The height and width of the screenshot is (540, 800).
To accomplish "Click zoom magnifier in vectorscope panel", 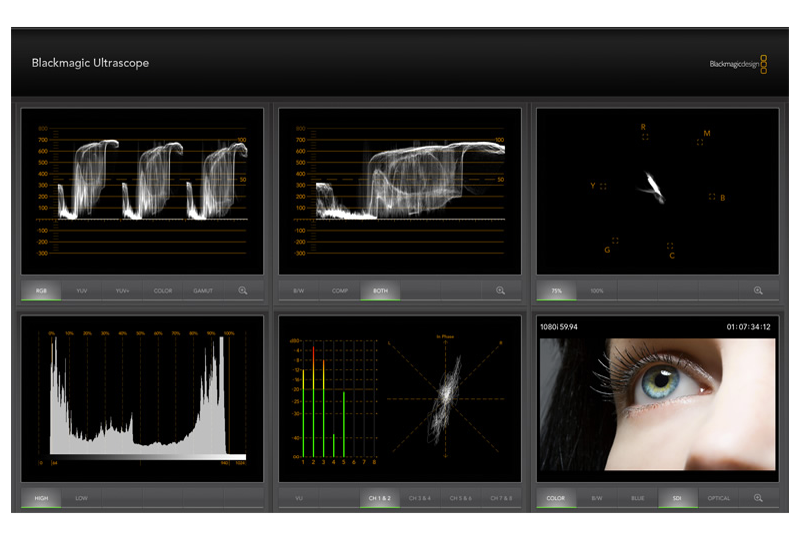I will point(758,291).
